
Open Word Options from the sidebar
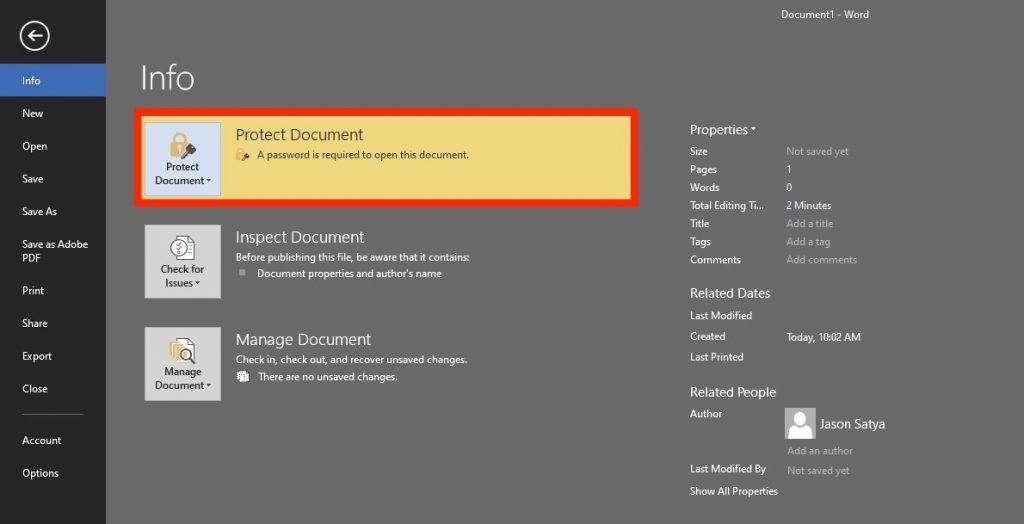(x=53, y=472)
